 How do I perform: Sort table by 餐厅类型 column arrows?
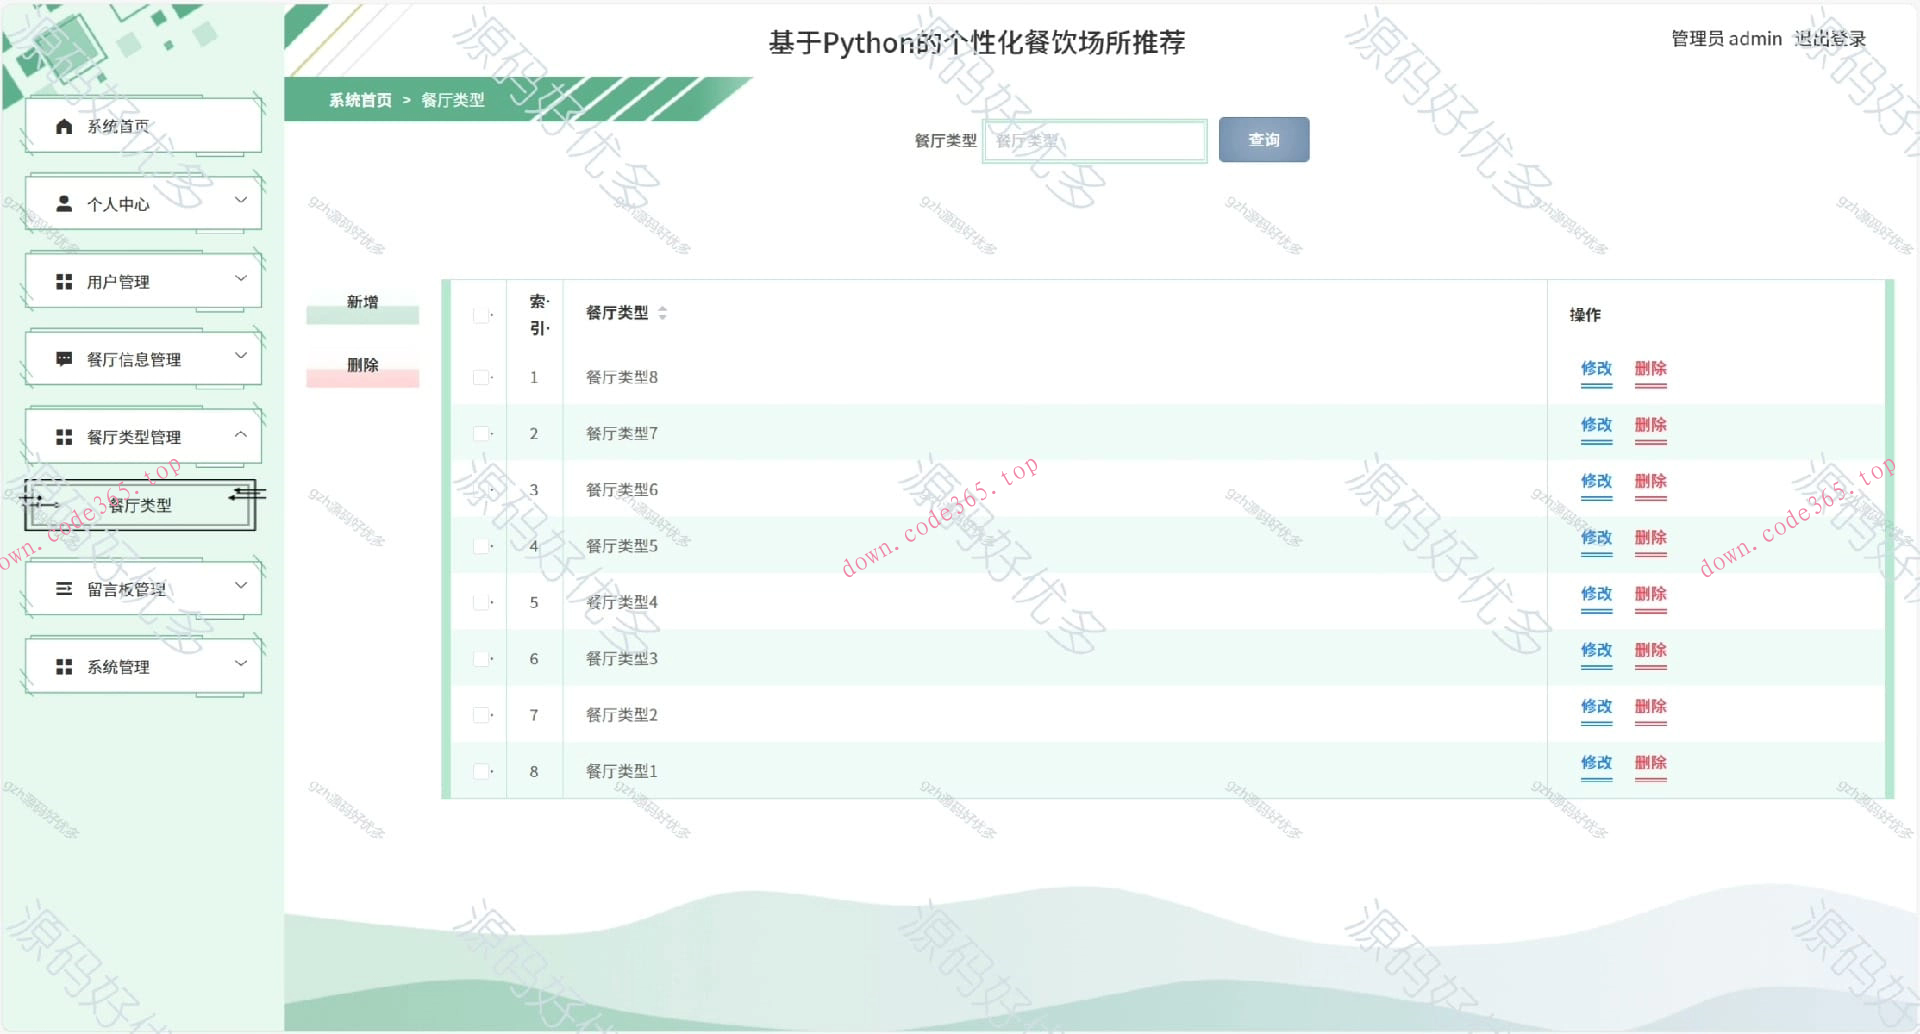coord(662,313)
